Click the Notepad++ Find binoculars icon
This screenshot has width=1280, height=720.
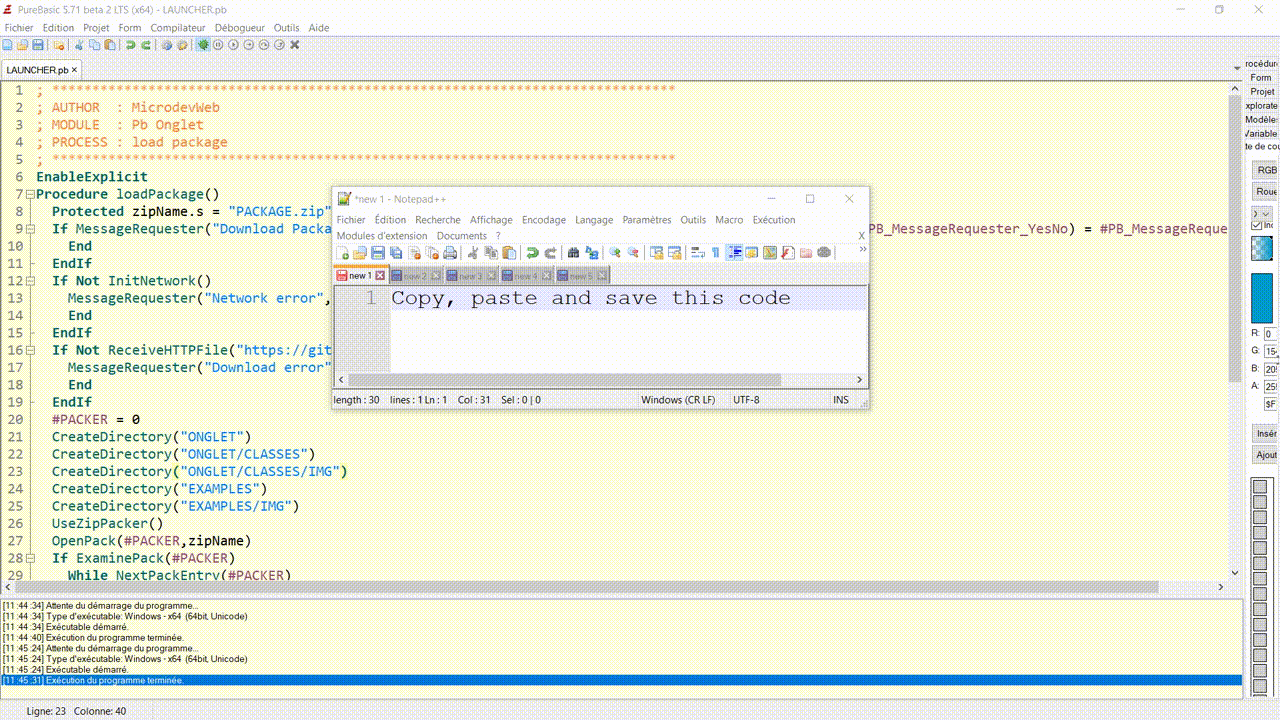click(x=573, y=253)
